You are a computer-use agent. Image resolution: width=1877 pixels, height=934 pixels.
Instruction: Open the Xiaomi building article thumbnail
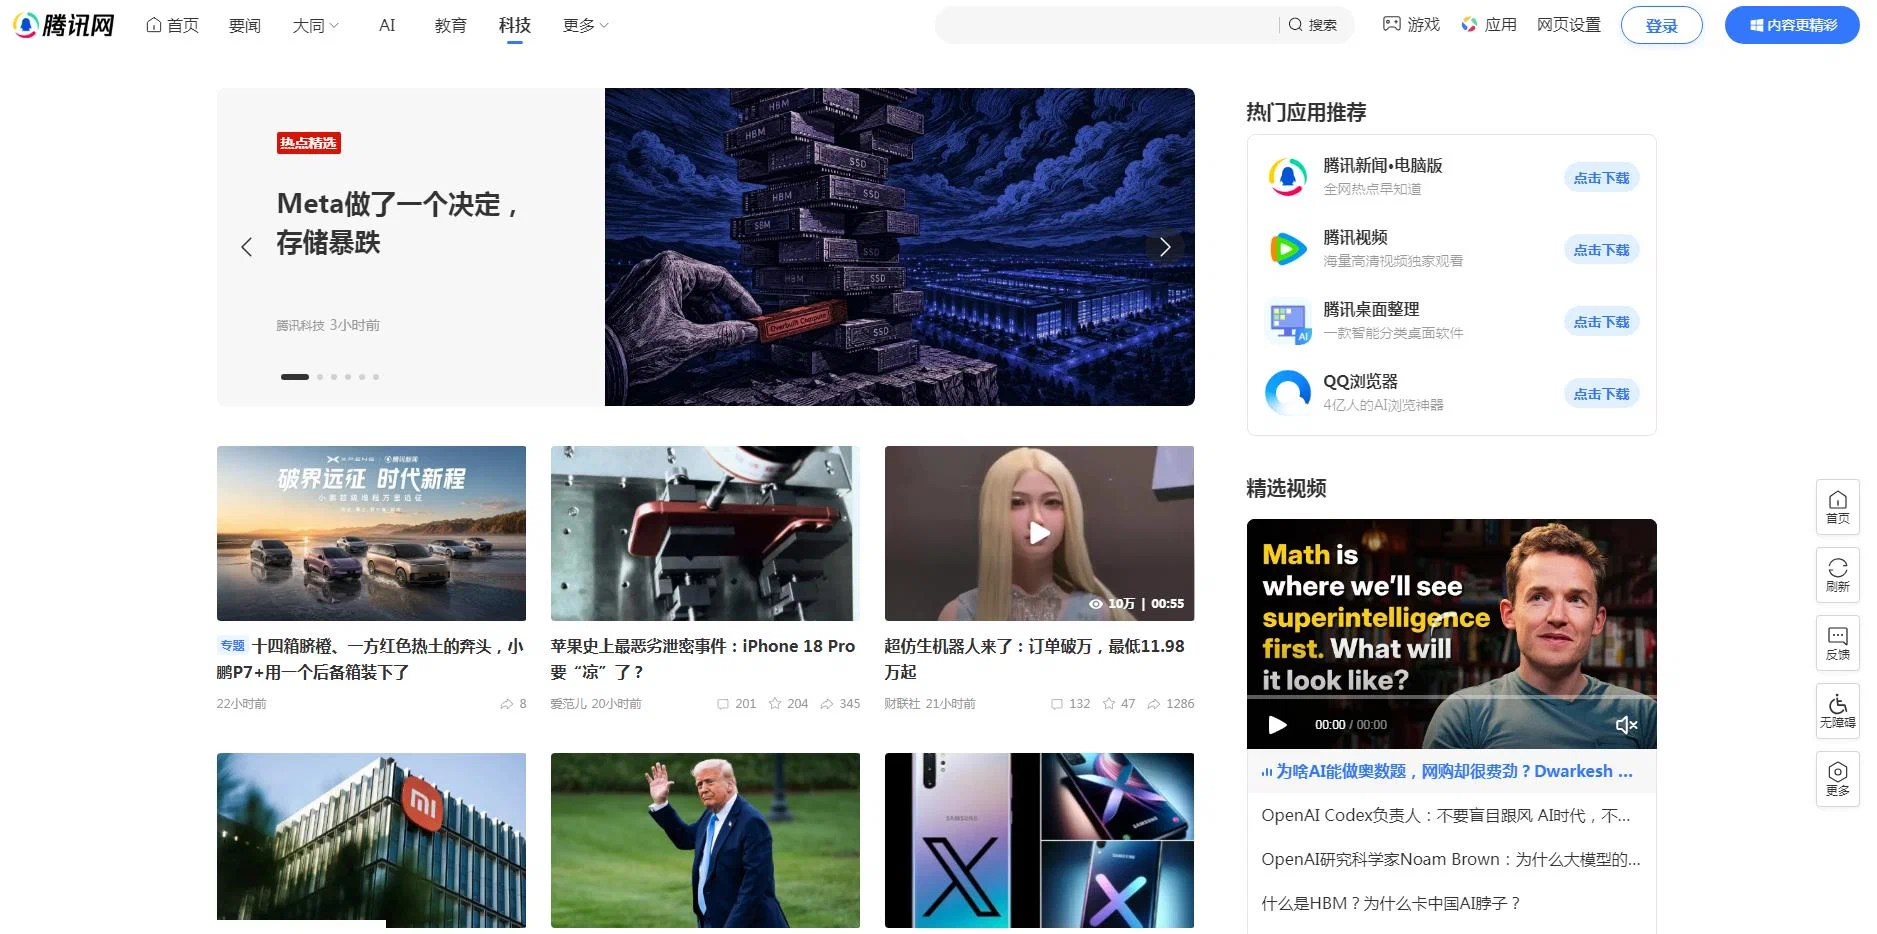[x=371, y=840]
